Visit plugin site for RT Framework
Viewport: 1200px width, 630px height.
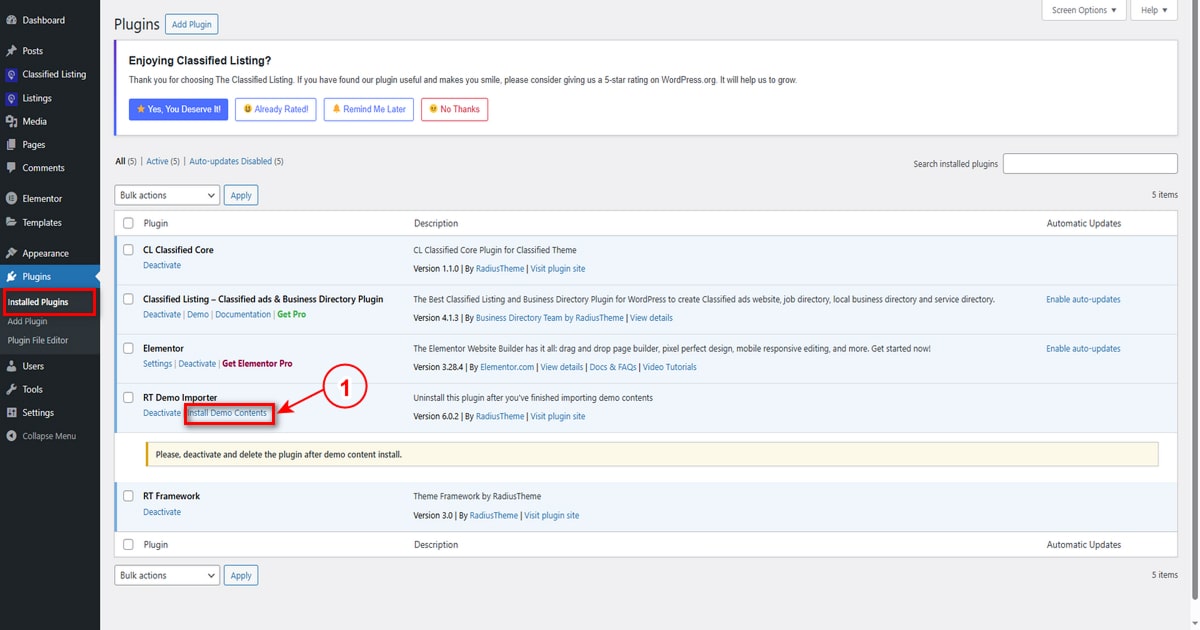coord(552,516)
